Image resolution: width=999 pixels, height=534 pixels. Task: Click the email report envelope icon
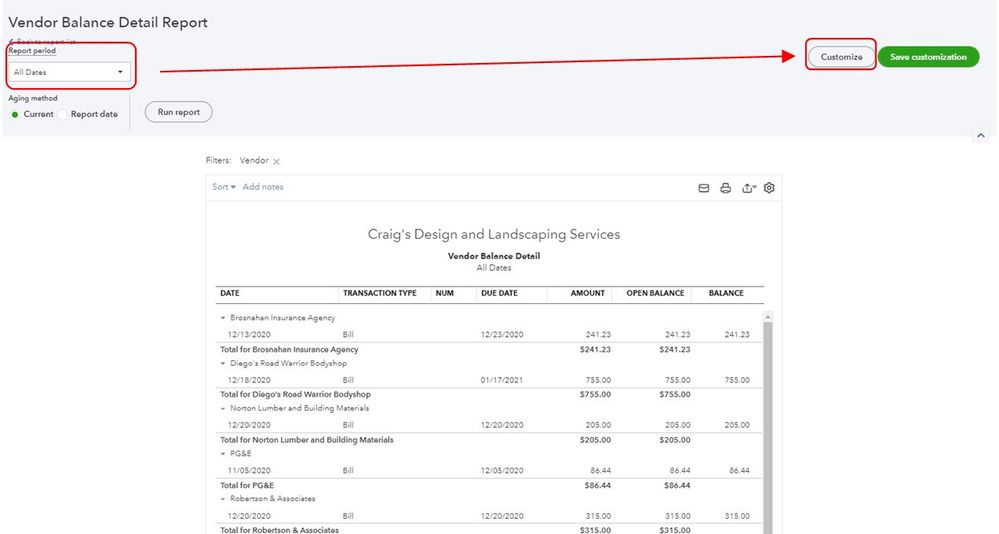(703, 188)
